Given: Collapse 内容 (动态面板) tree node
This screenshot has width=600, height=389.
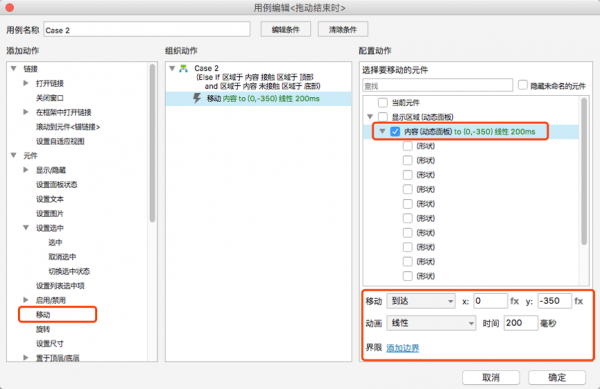Looking at the screenshot, I should coord(382,132).
